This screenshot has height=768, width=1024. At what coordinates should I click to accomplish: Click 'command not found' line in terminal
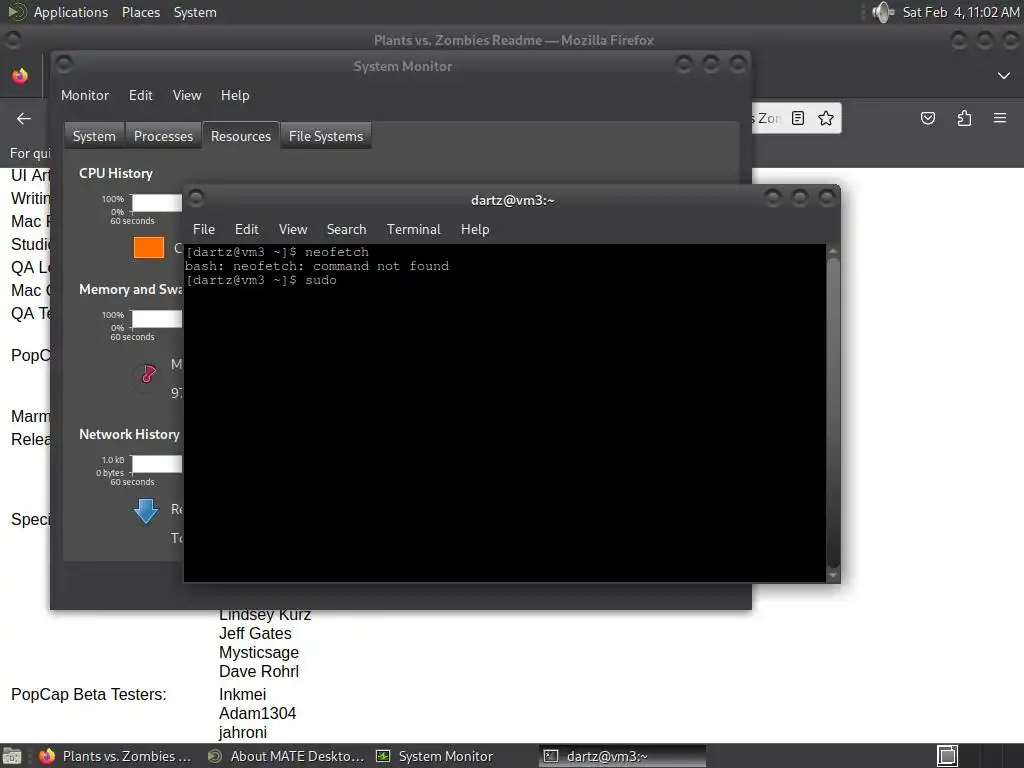pos(317,266)
